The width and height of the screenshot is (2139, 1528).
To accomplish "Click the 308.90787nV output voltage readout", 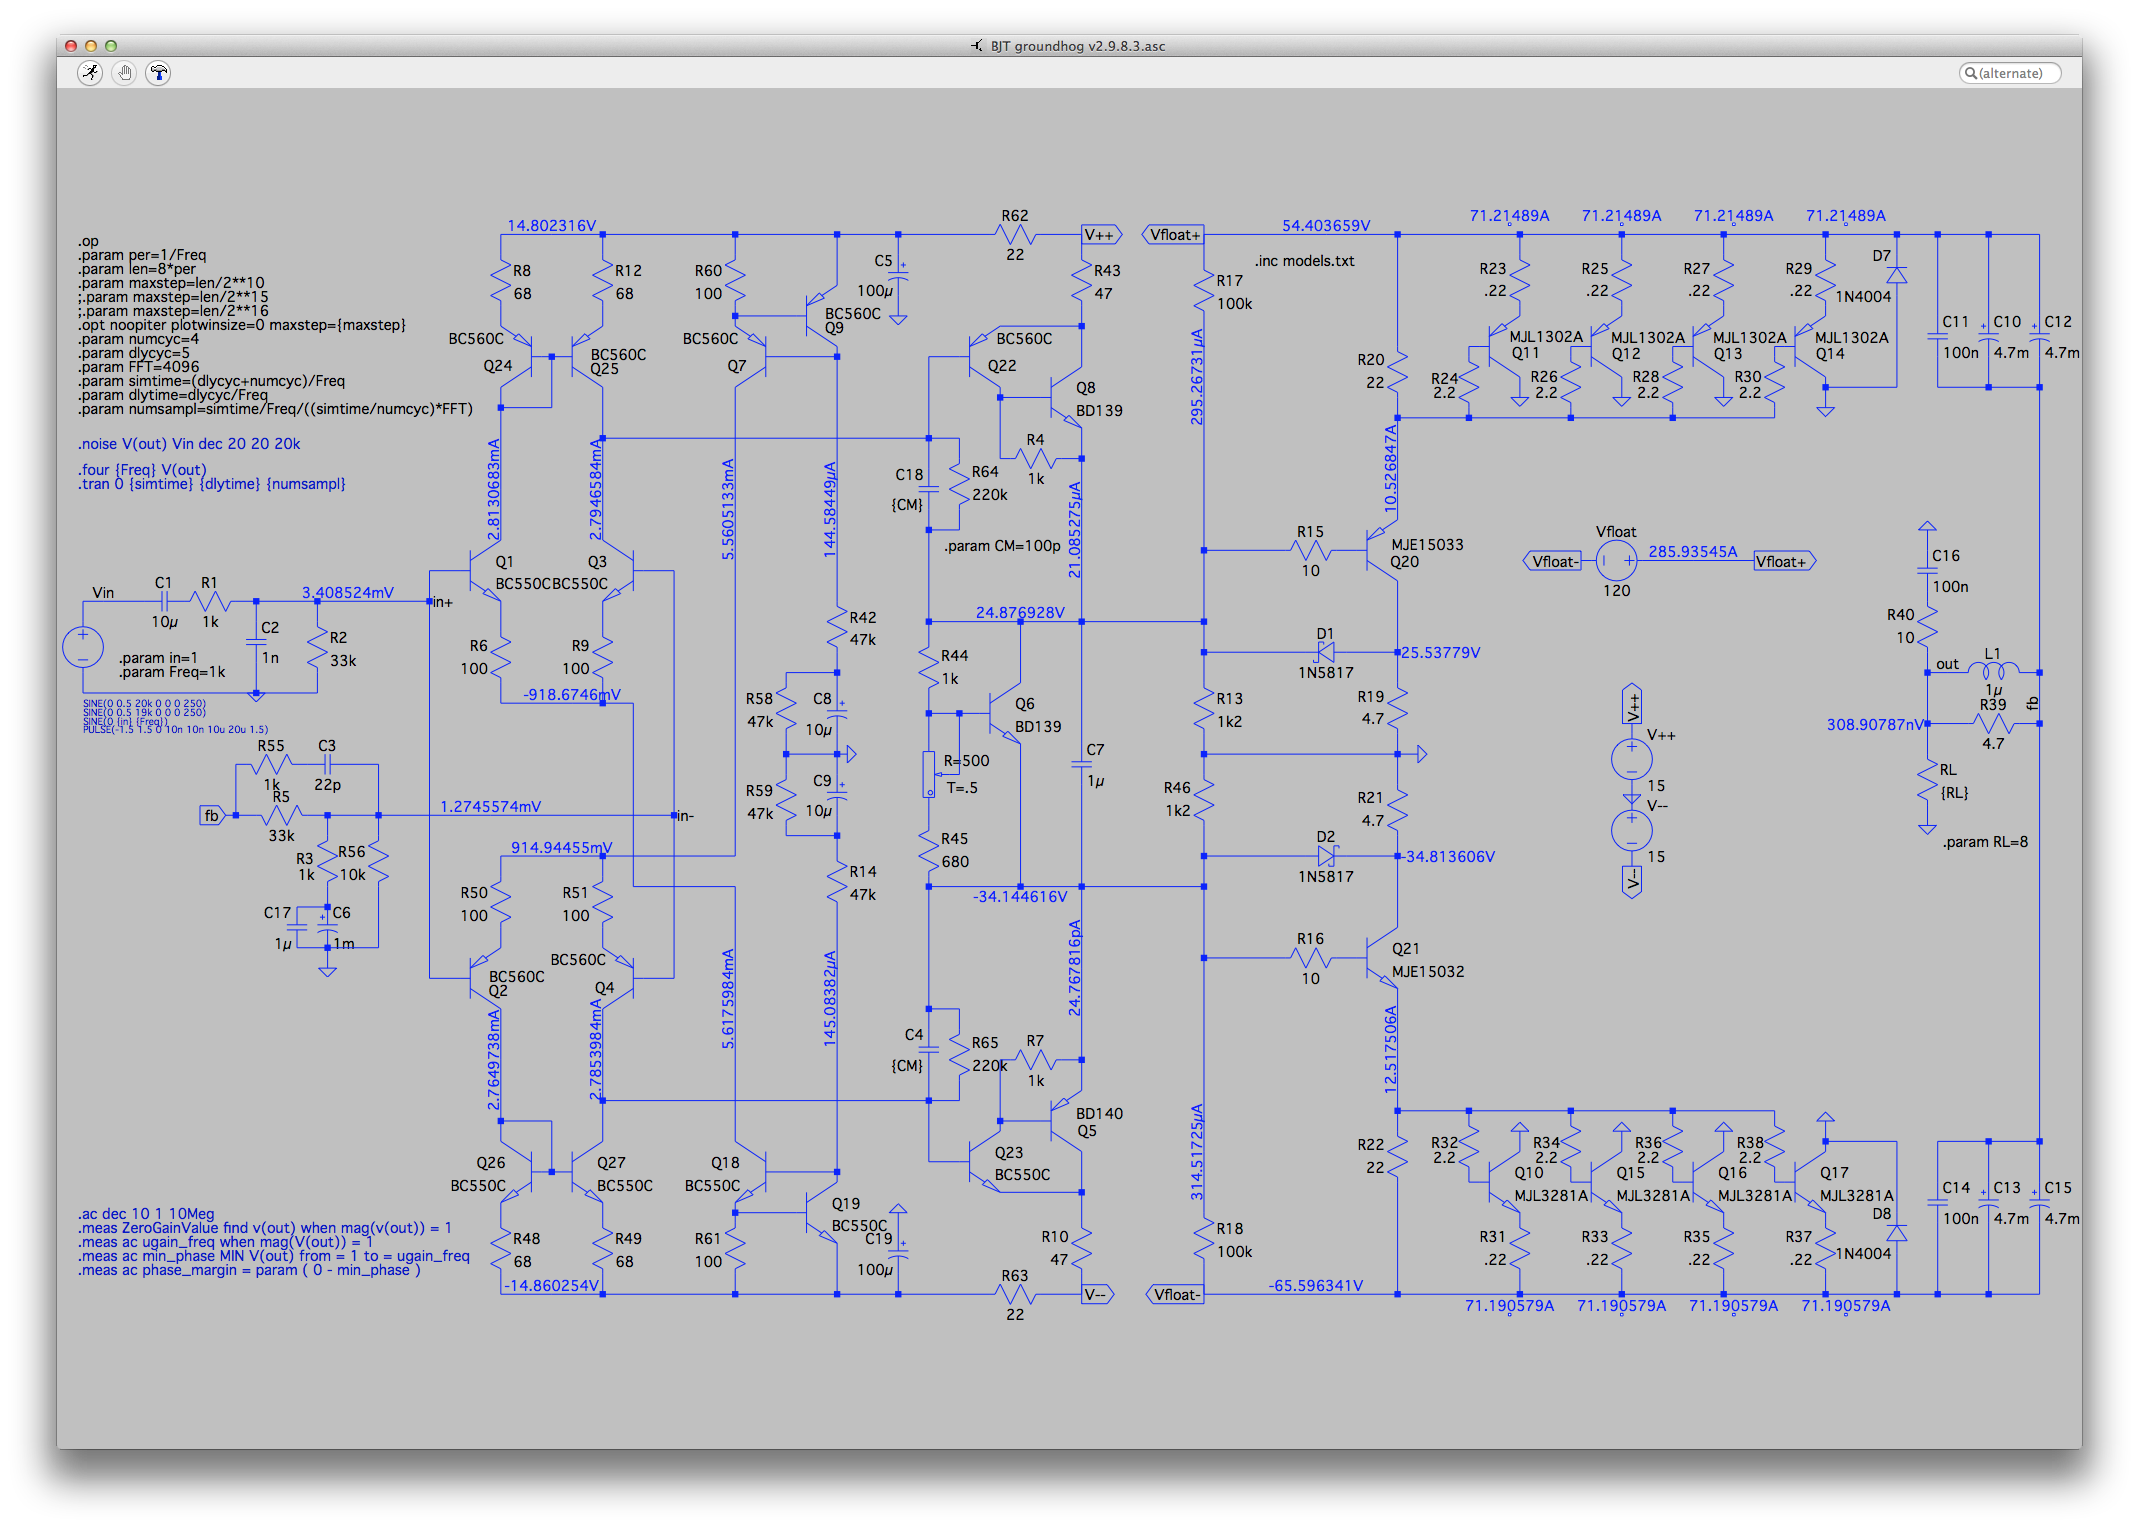I will pyautogui.click(x=1875, y=724).
